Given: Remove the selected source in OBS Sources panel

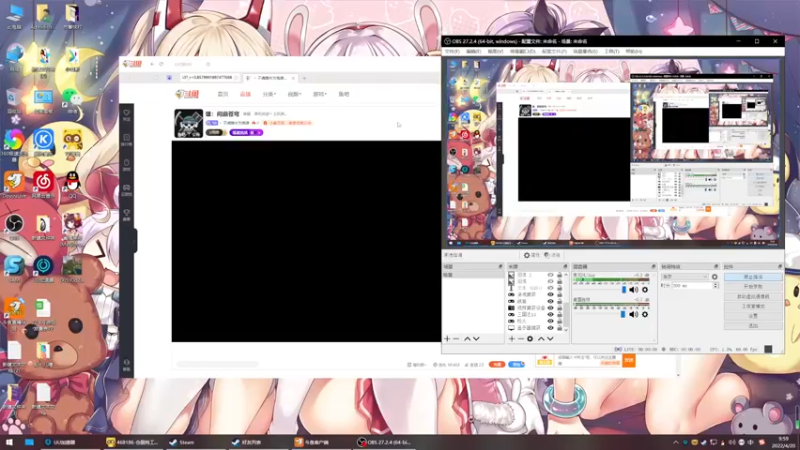Looking at the screenshot, I should pyautogui.click(x=521, y=339).
